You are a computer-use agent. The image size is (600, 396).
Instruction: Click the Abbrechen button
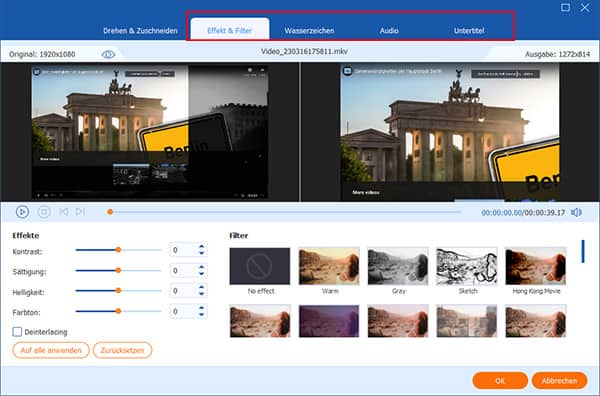coord(559,381)
